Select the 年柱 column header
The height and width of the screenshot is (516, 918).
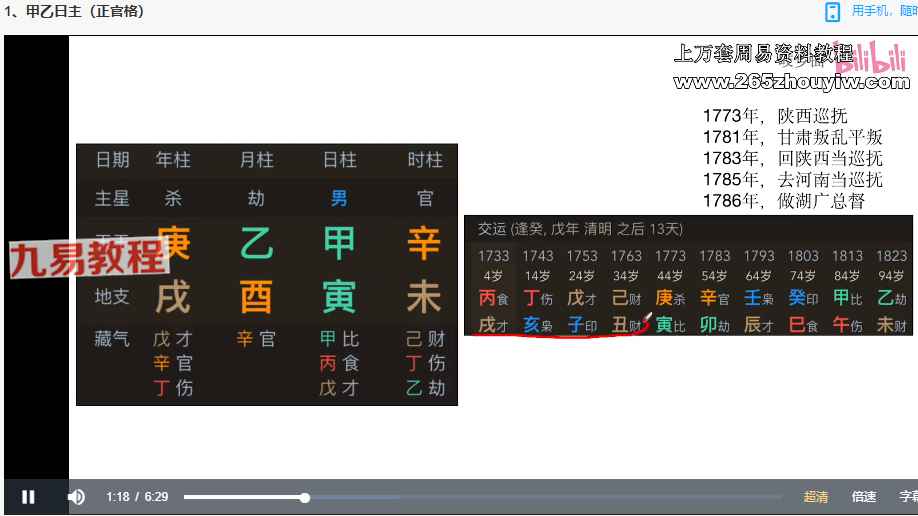[x=173, y=160]
